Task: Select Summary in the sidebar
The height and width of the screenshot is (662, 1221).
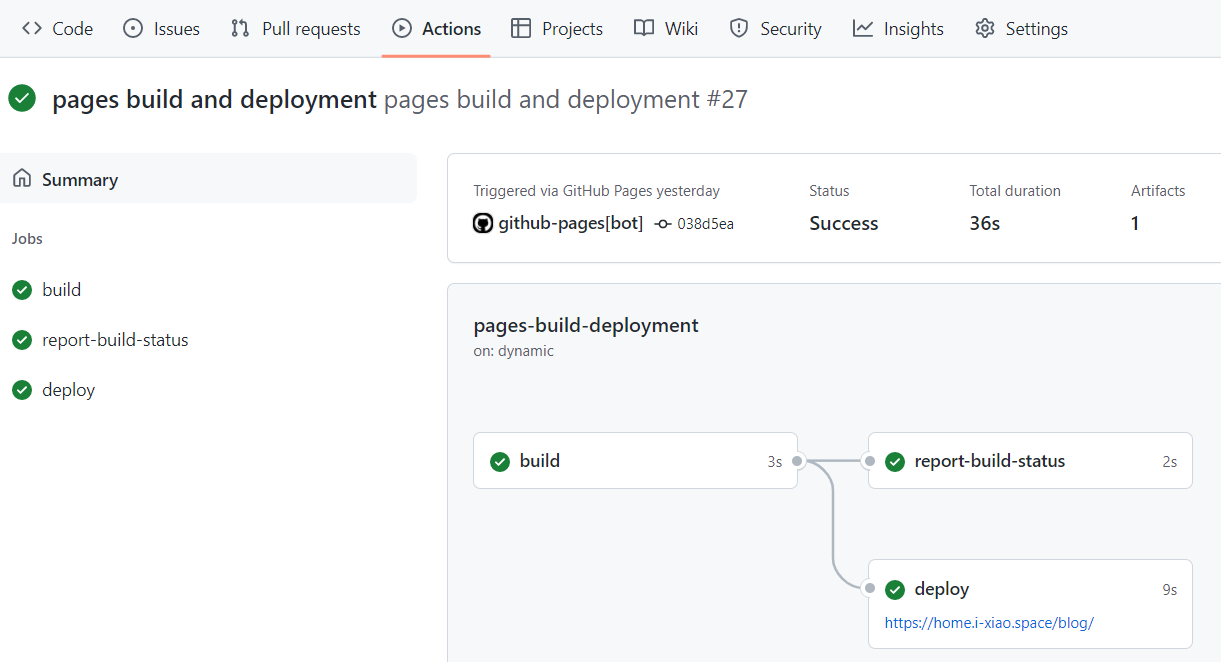Action: 80,180
